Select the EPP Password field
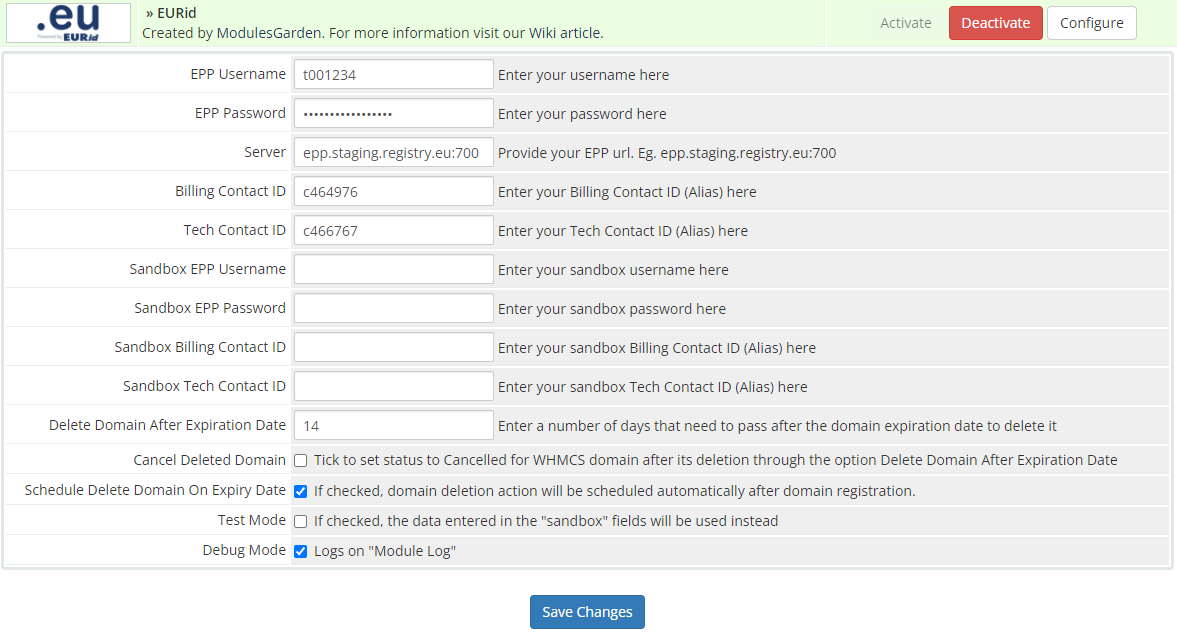The width and height of the screenshot is (1177, 635). 393,112
